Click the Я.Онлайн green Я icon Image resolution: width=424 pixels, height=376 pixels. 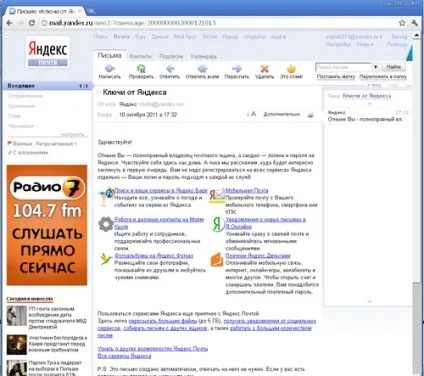coord(217,224)
